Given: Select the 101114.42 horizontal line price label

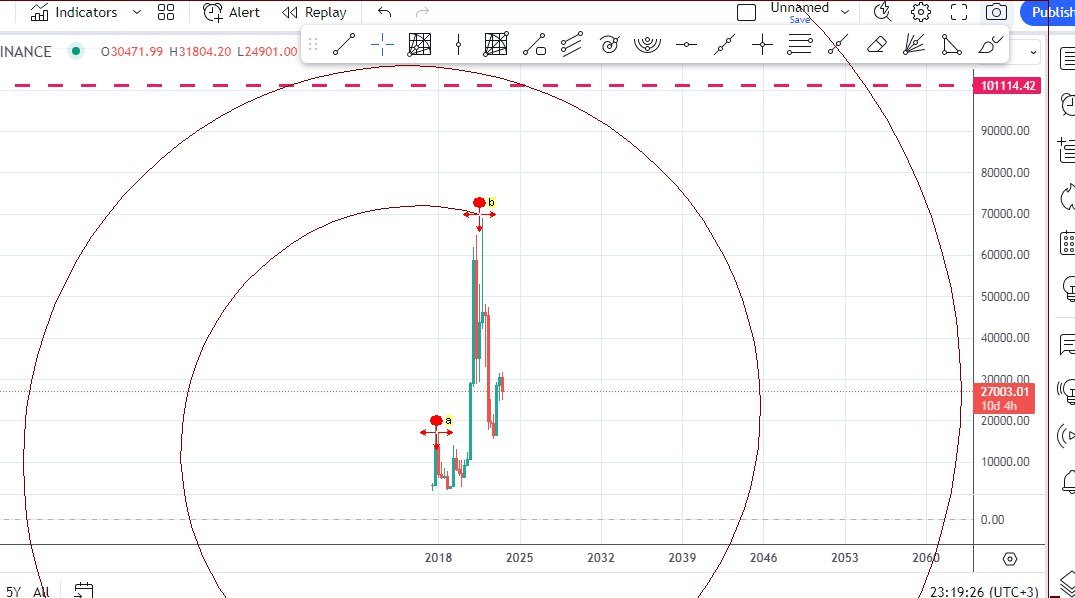Looking at the screenshot, I should [x=1008, y=86].
